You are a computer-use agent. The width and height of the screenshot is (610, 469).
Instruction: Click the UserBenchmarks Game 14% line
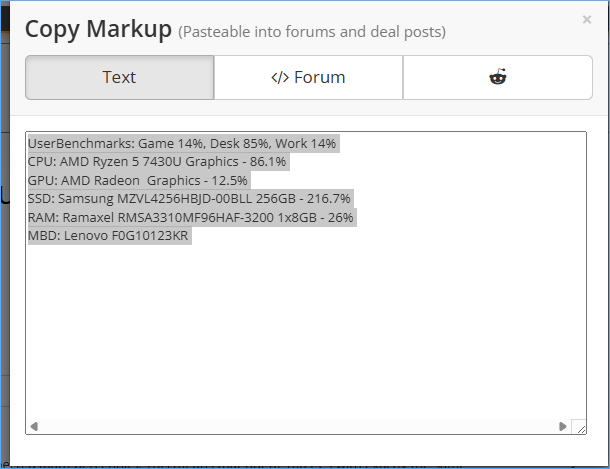(182, 144)
